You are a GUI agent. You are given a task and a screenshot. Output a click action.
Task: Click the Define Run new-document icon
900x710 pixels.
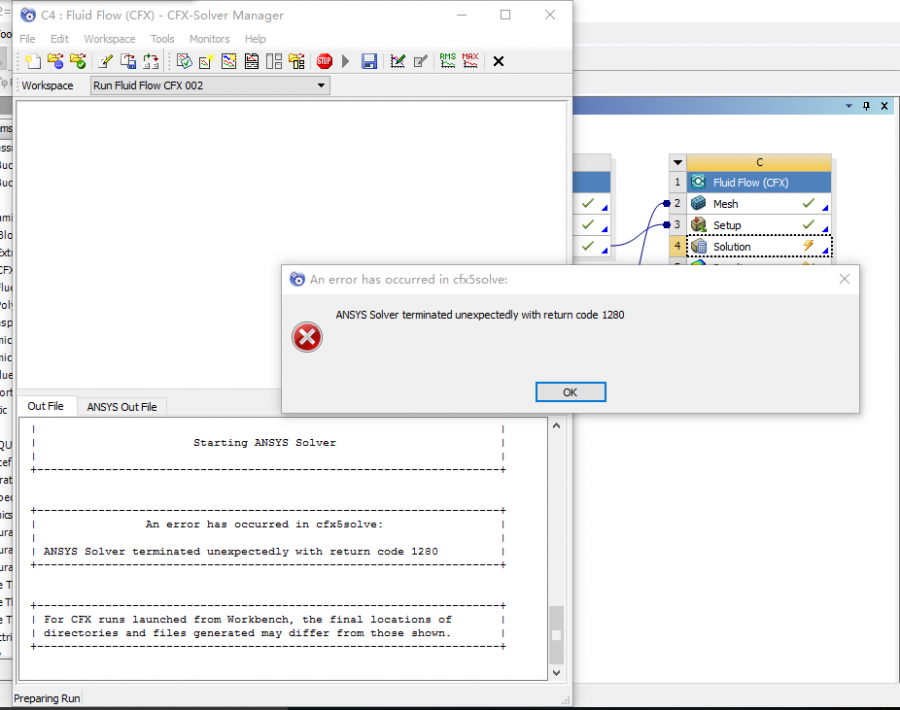tap(33, 61)
